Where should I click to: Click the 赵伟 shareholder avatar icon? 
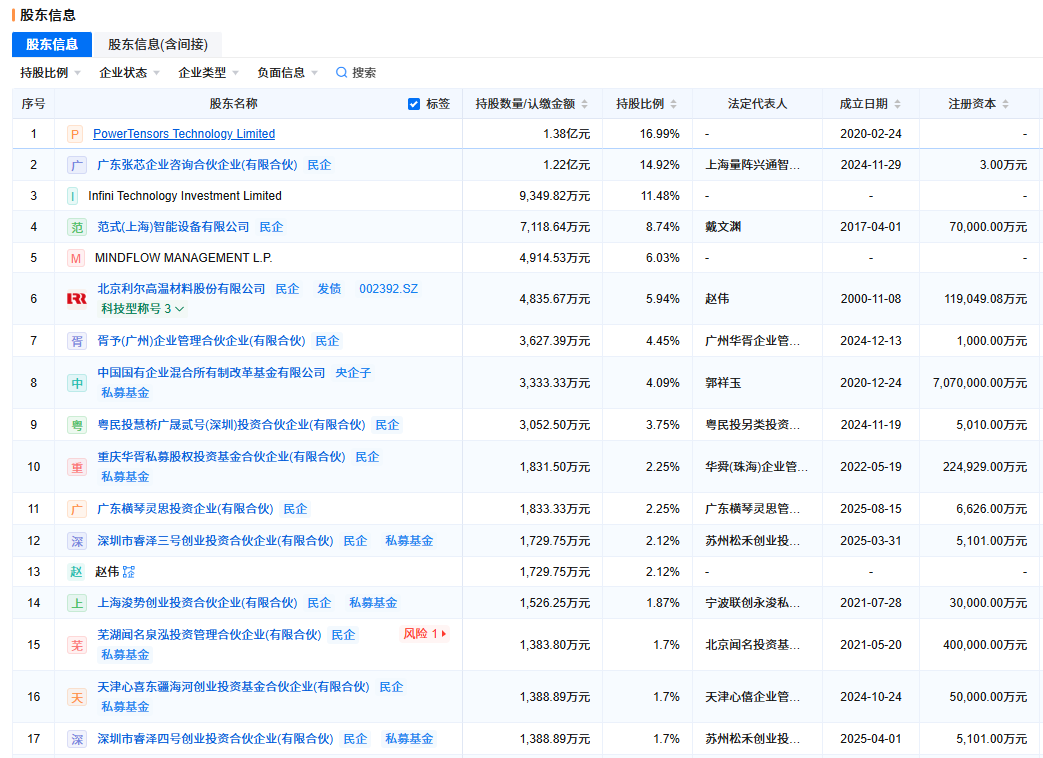click(x=76, y=572)
